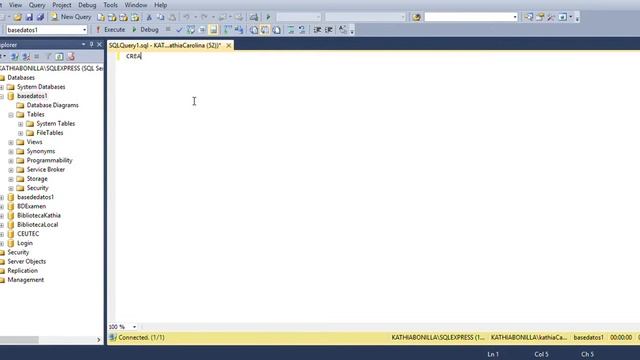640x360 pixels.
Task: Select the BibliotecaKathia database node
Action: (39, 216)
